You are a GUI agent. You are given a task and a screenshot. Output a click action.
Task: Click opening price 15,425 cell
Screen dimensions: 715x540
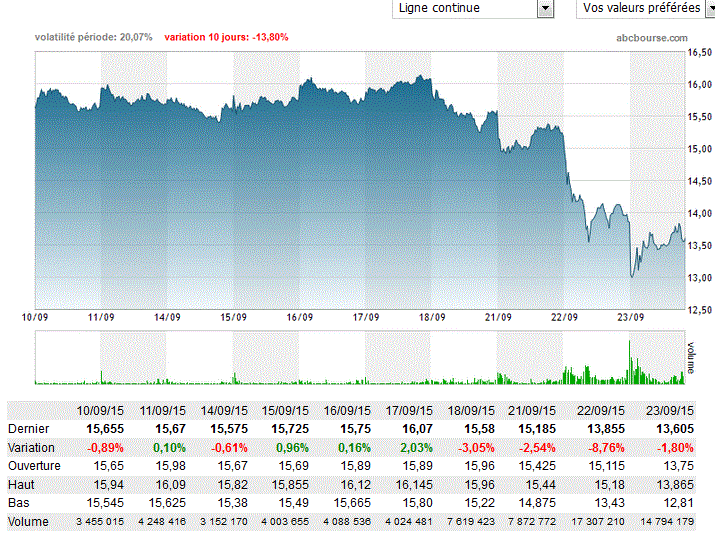pos(537,466)
